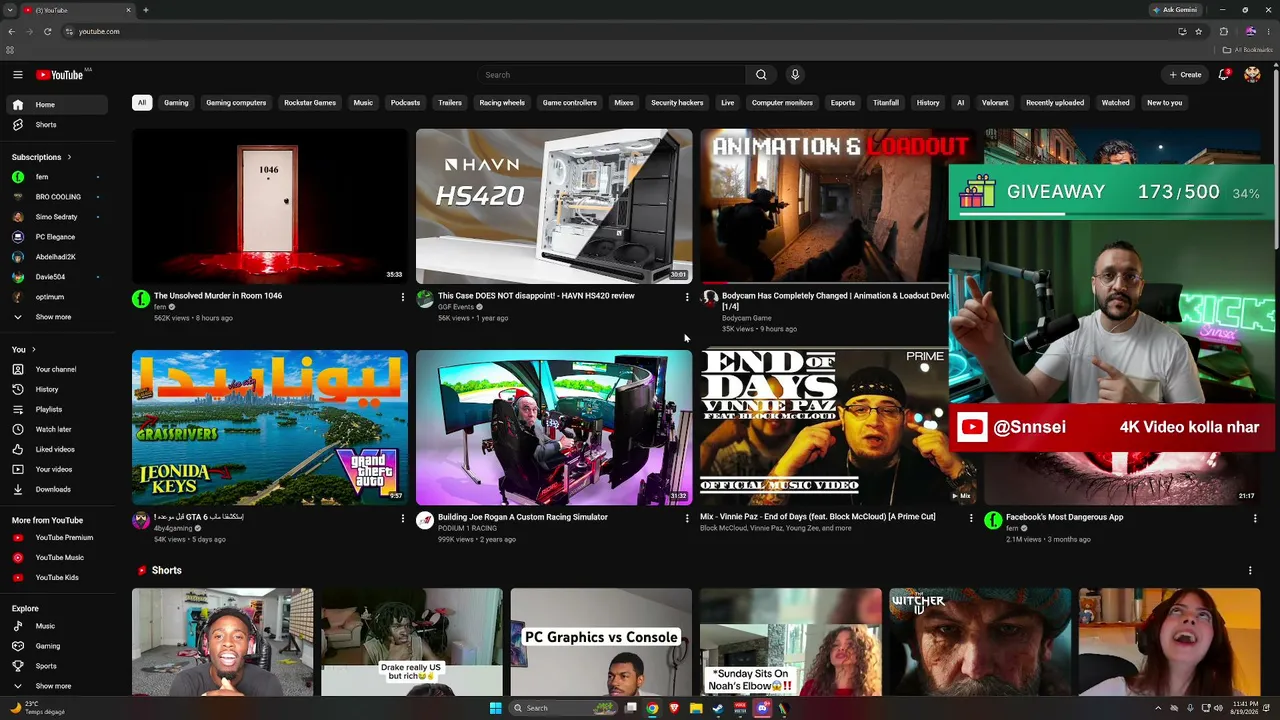Expand Show more under Explore
Image resolution: width=1280 pixels, height=720 pixels.
point(57,686)
